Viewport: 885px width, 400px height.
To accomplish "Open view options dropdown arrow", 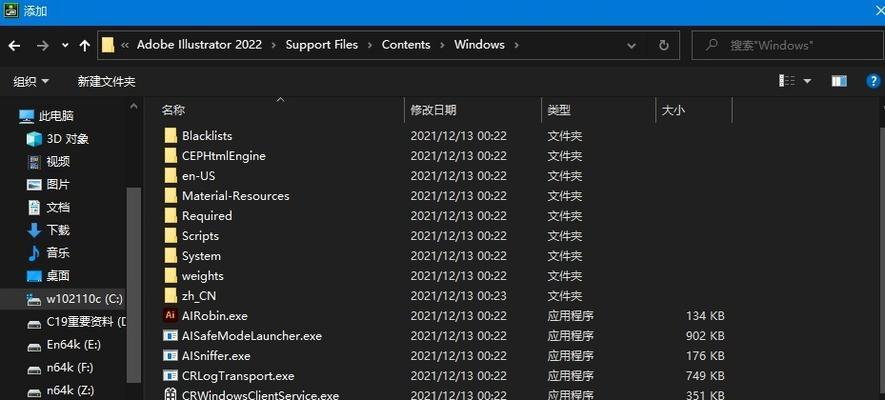I will coord(807,81).
